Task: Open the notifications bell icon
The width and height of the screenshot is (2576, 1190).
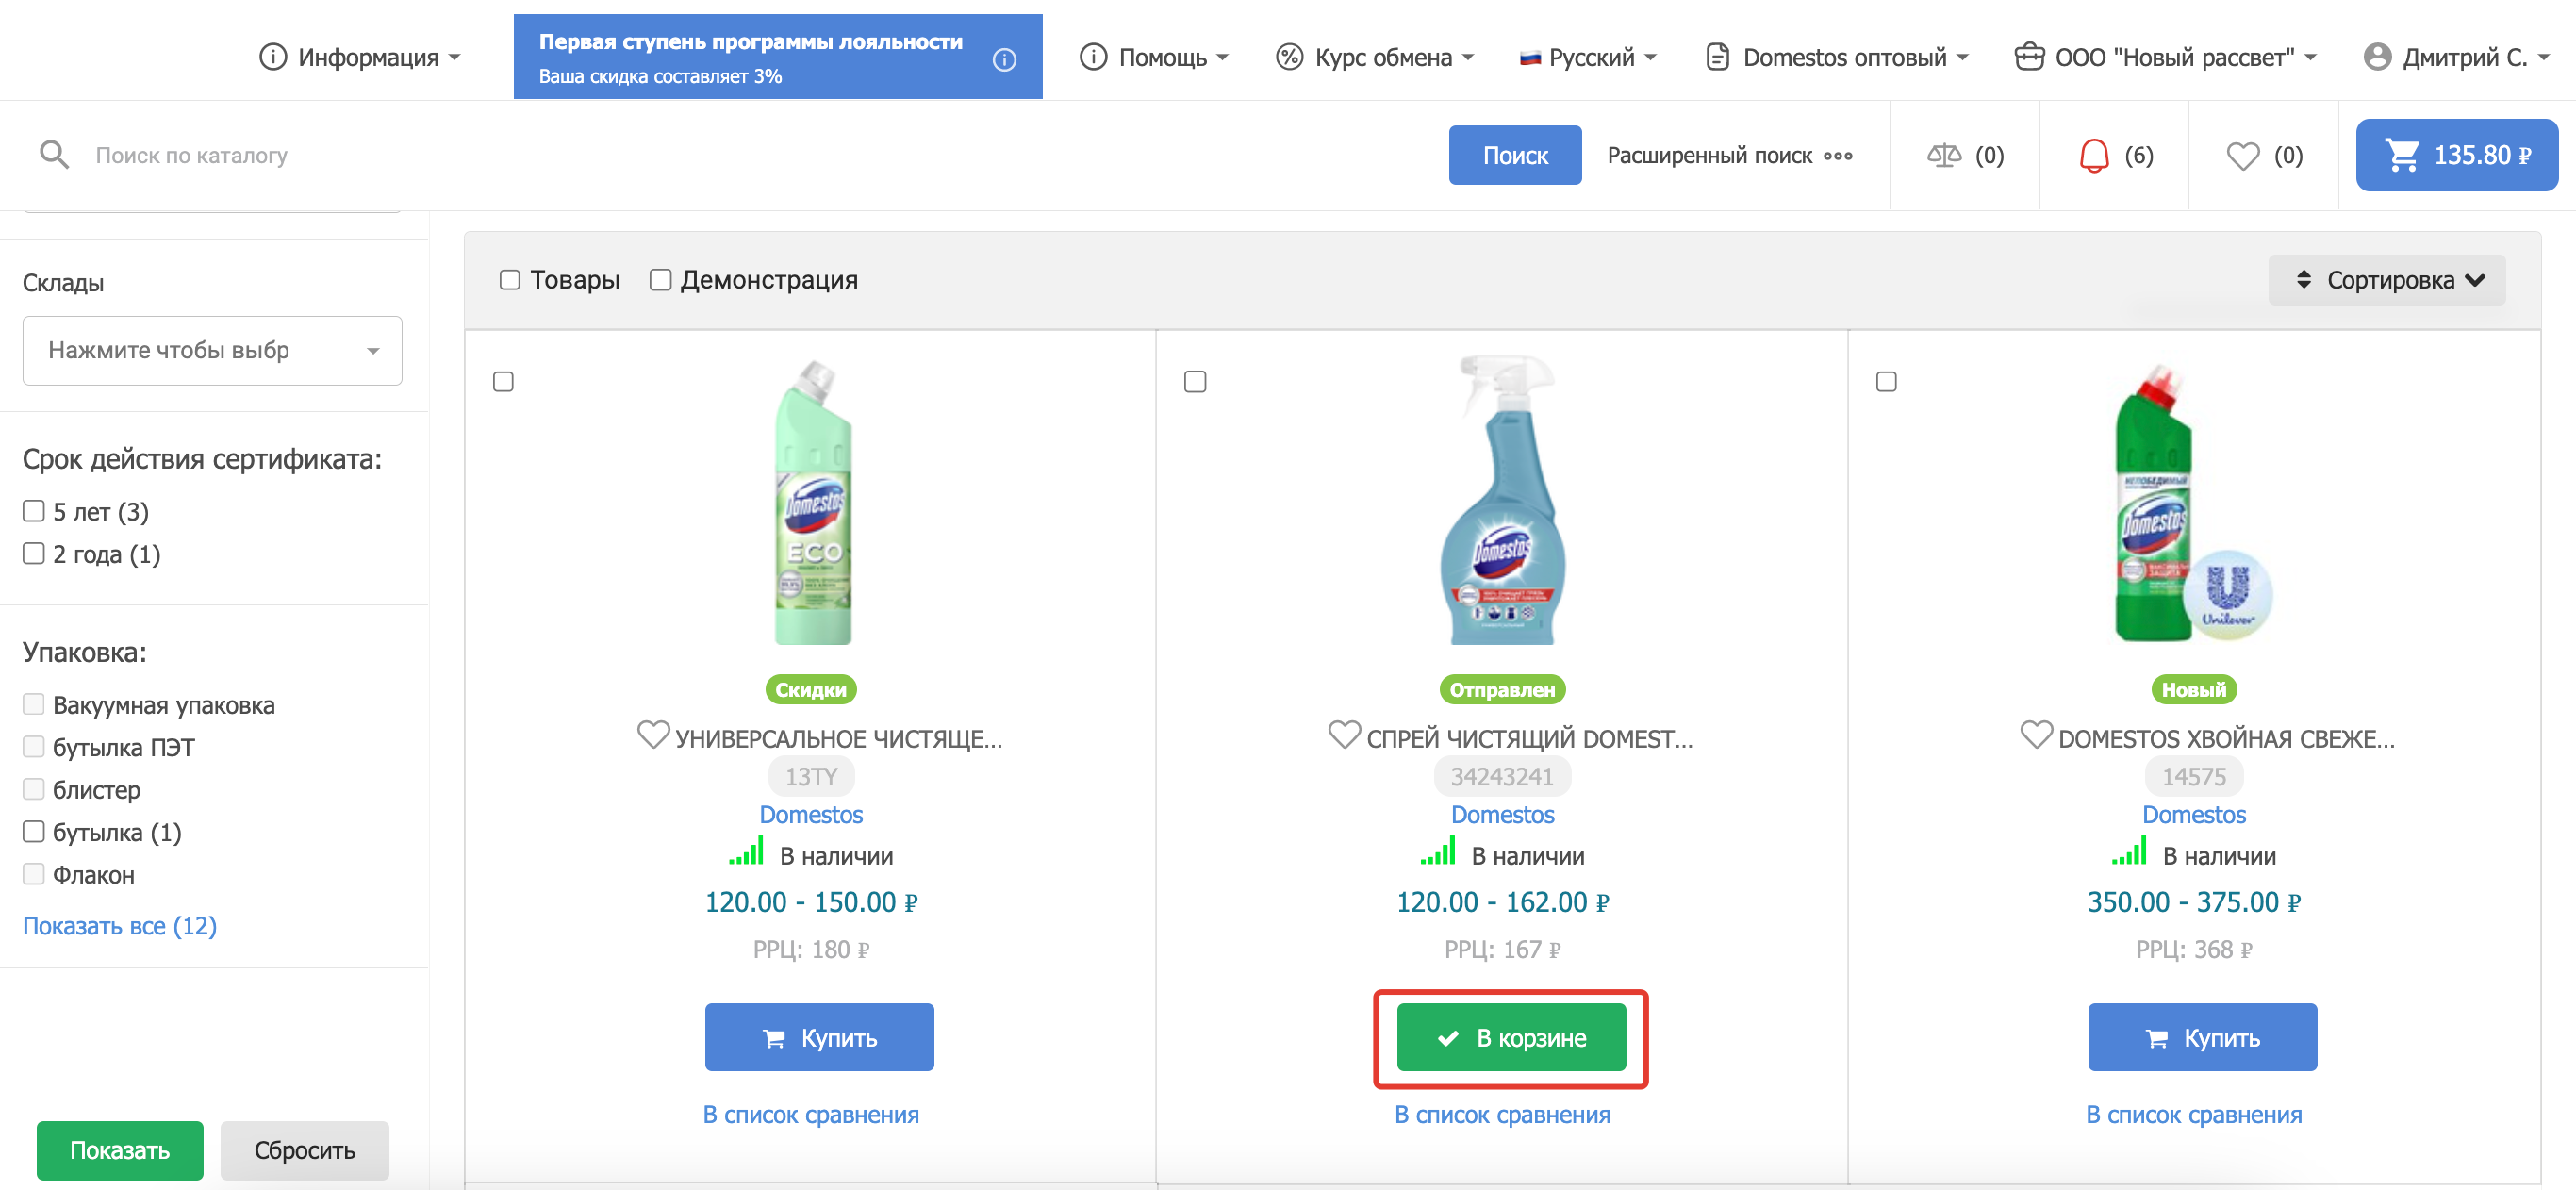Action: [2093, 155]
